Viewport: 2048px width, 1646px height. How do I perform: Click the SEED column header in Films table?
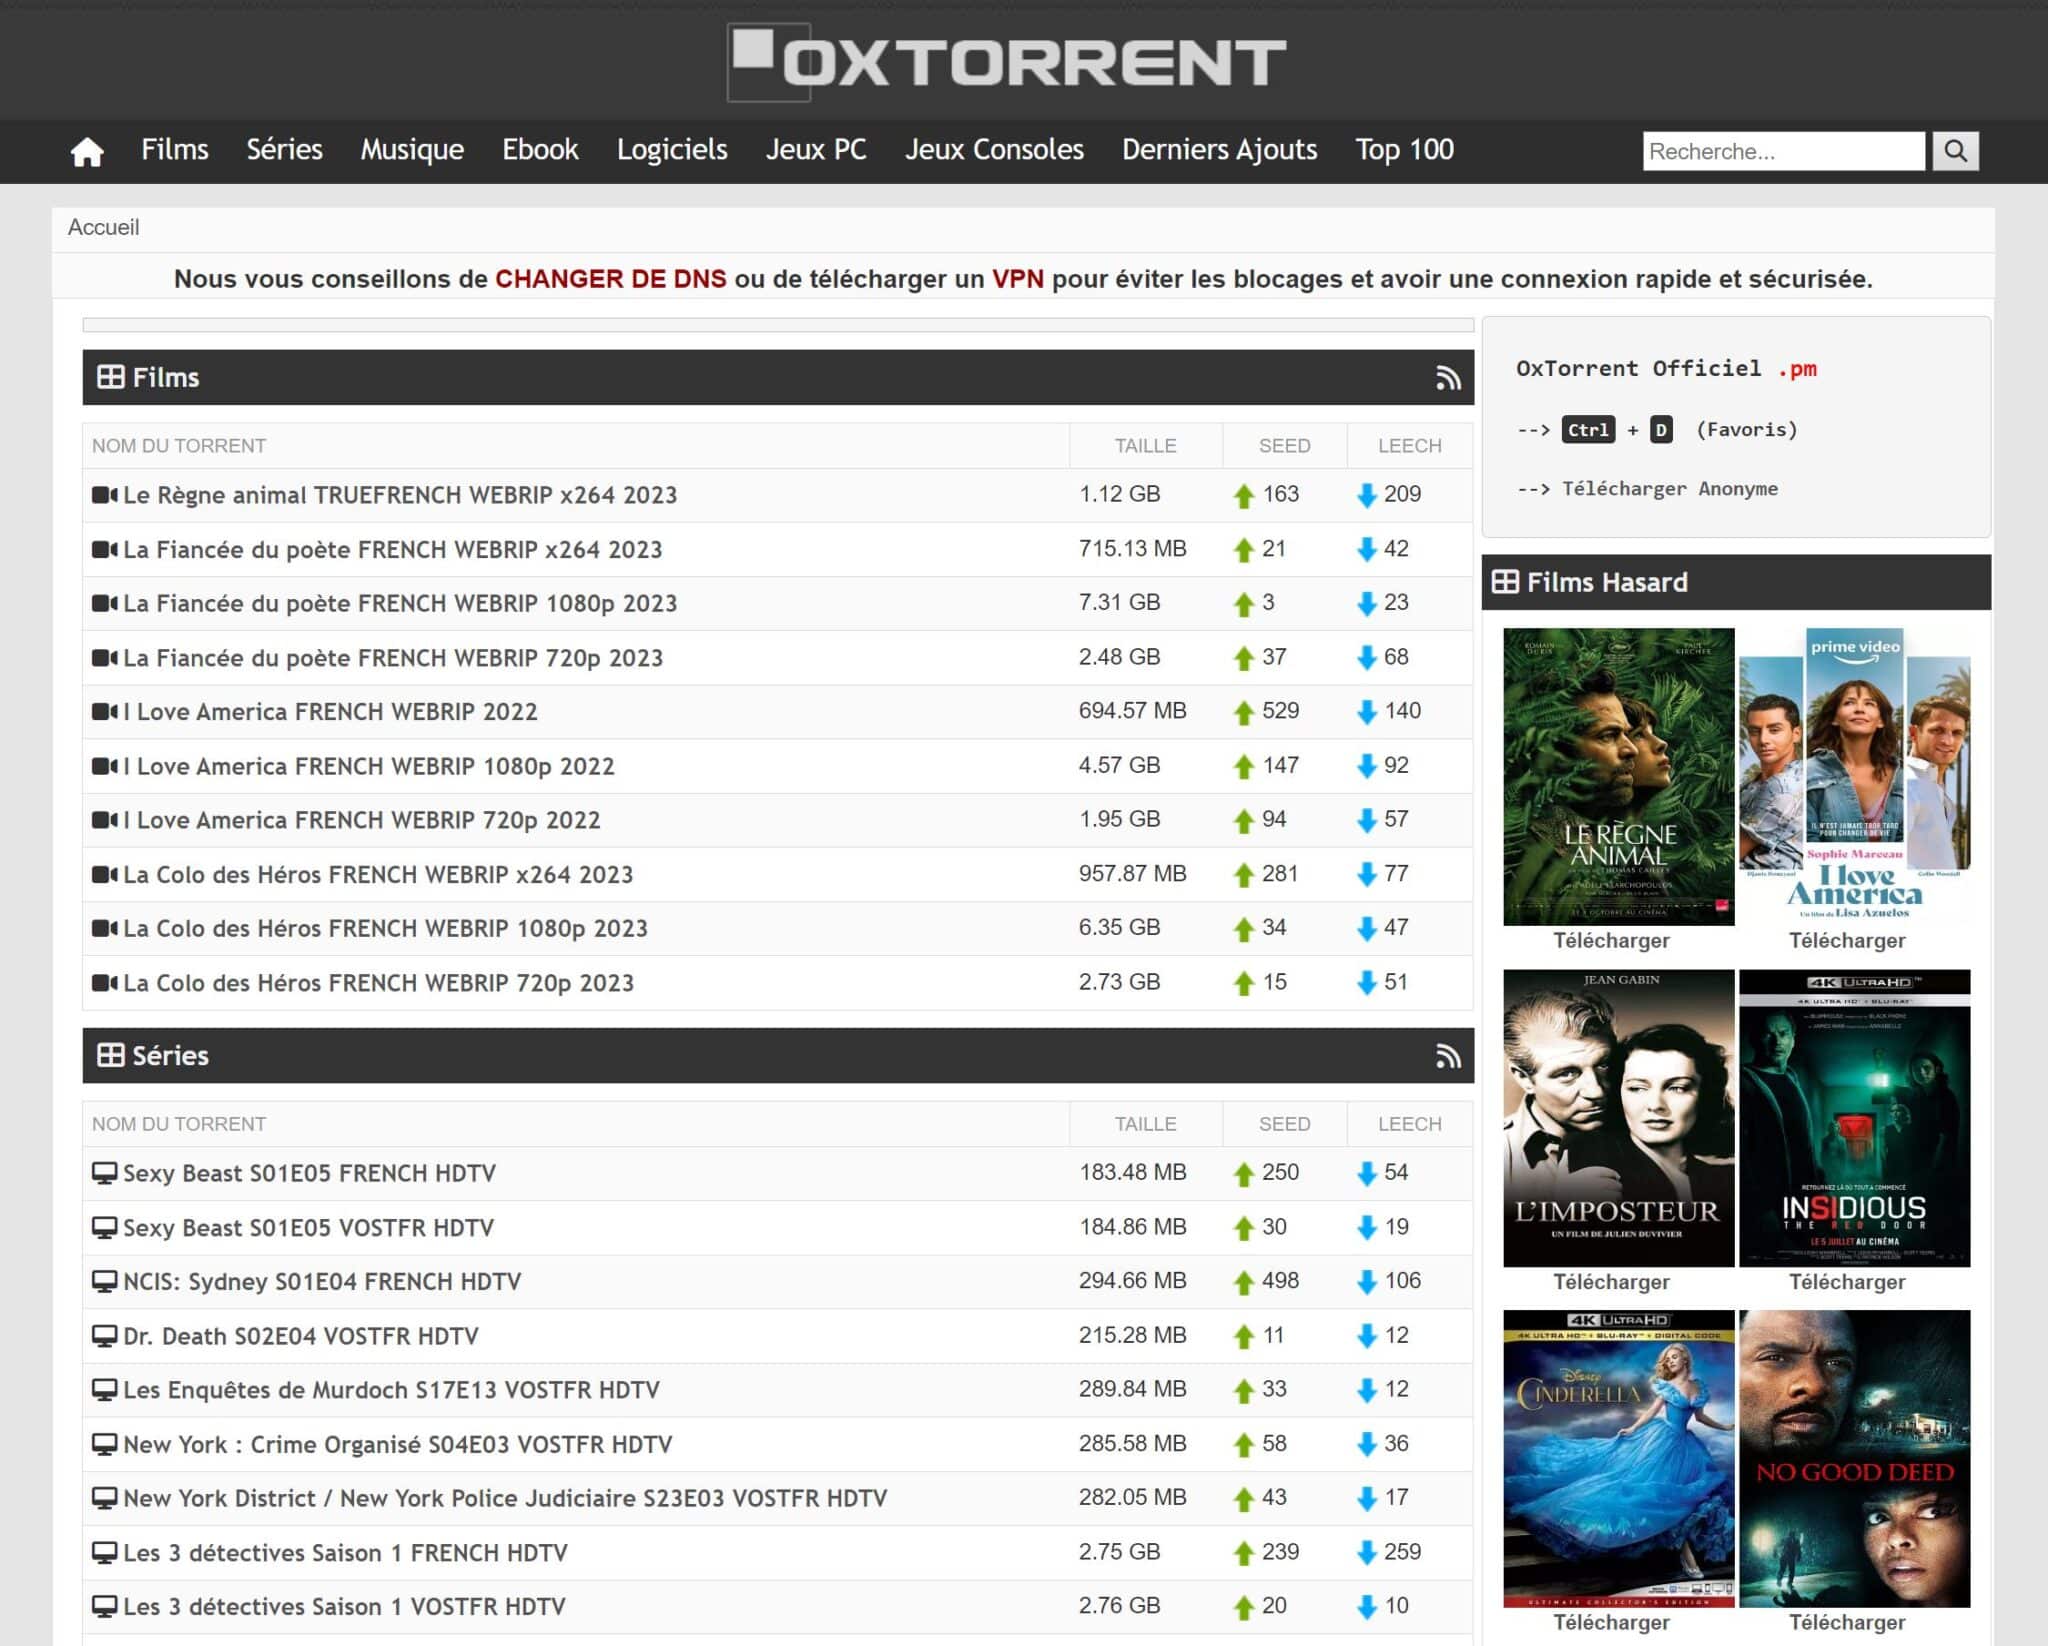pyautogui.click(x=1284, y=446)
